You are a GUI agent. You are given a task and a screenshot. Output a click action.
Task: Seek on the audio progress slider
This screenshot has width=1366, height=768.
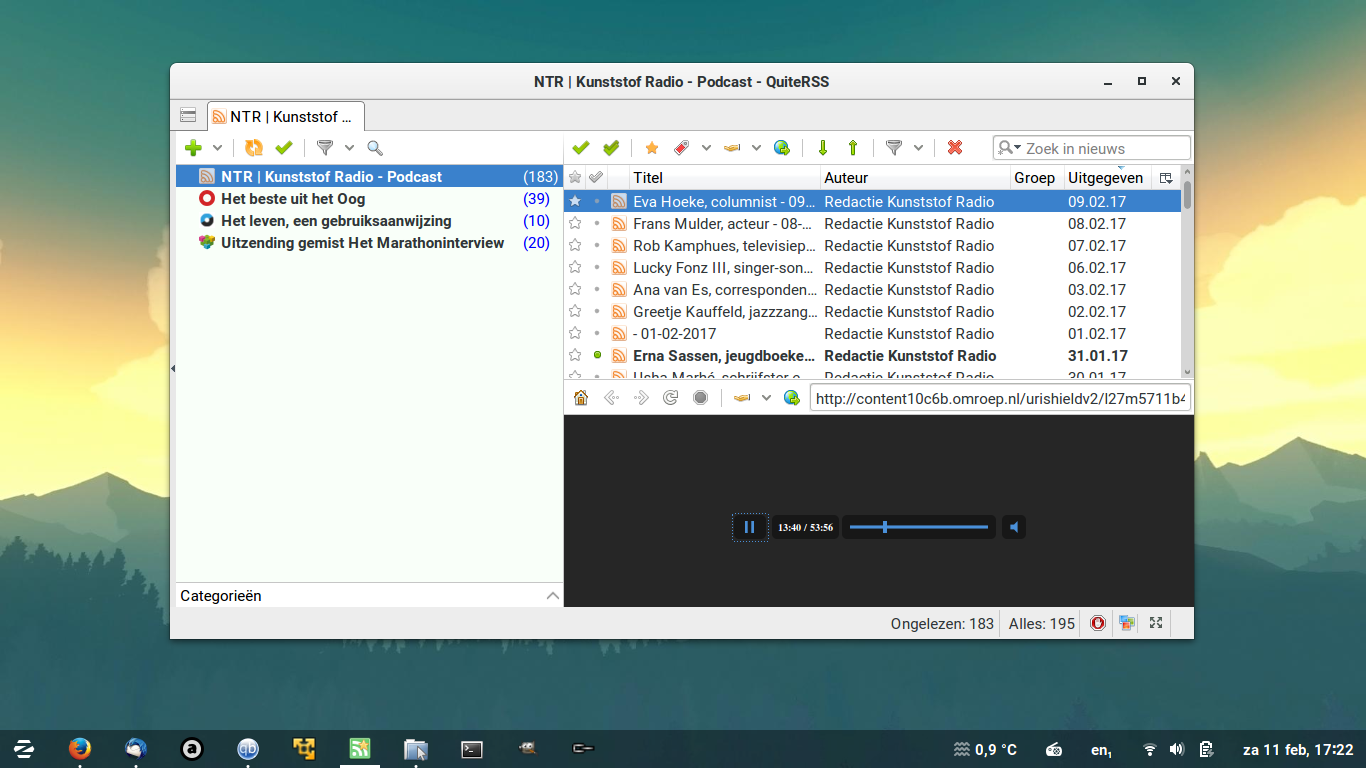(919, 527)
